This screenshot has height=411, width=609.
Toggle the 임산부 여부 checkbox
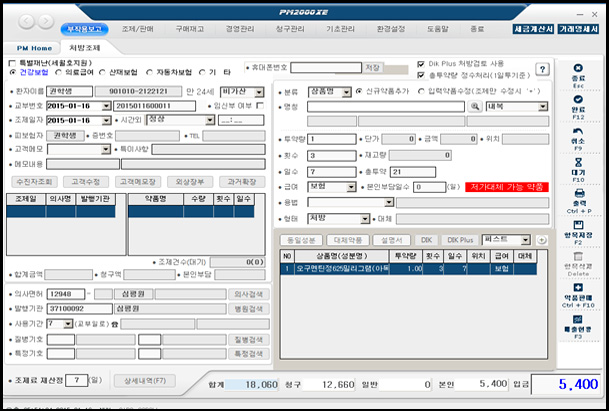click(260, 106)
